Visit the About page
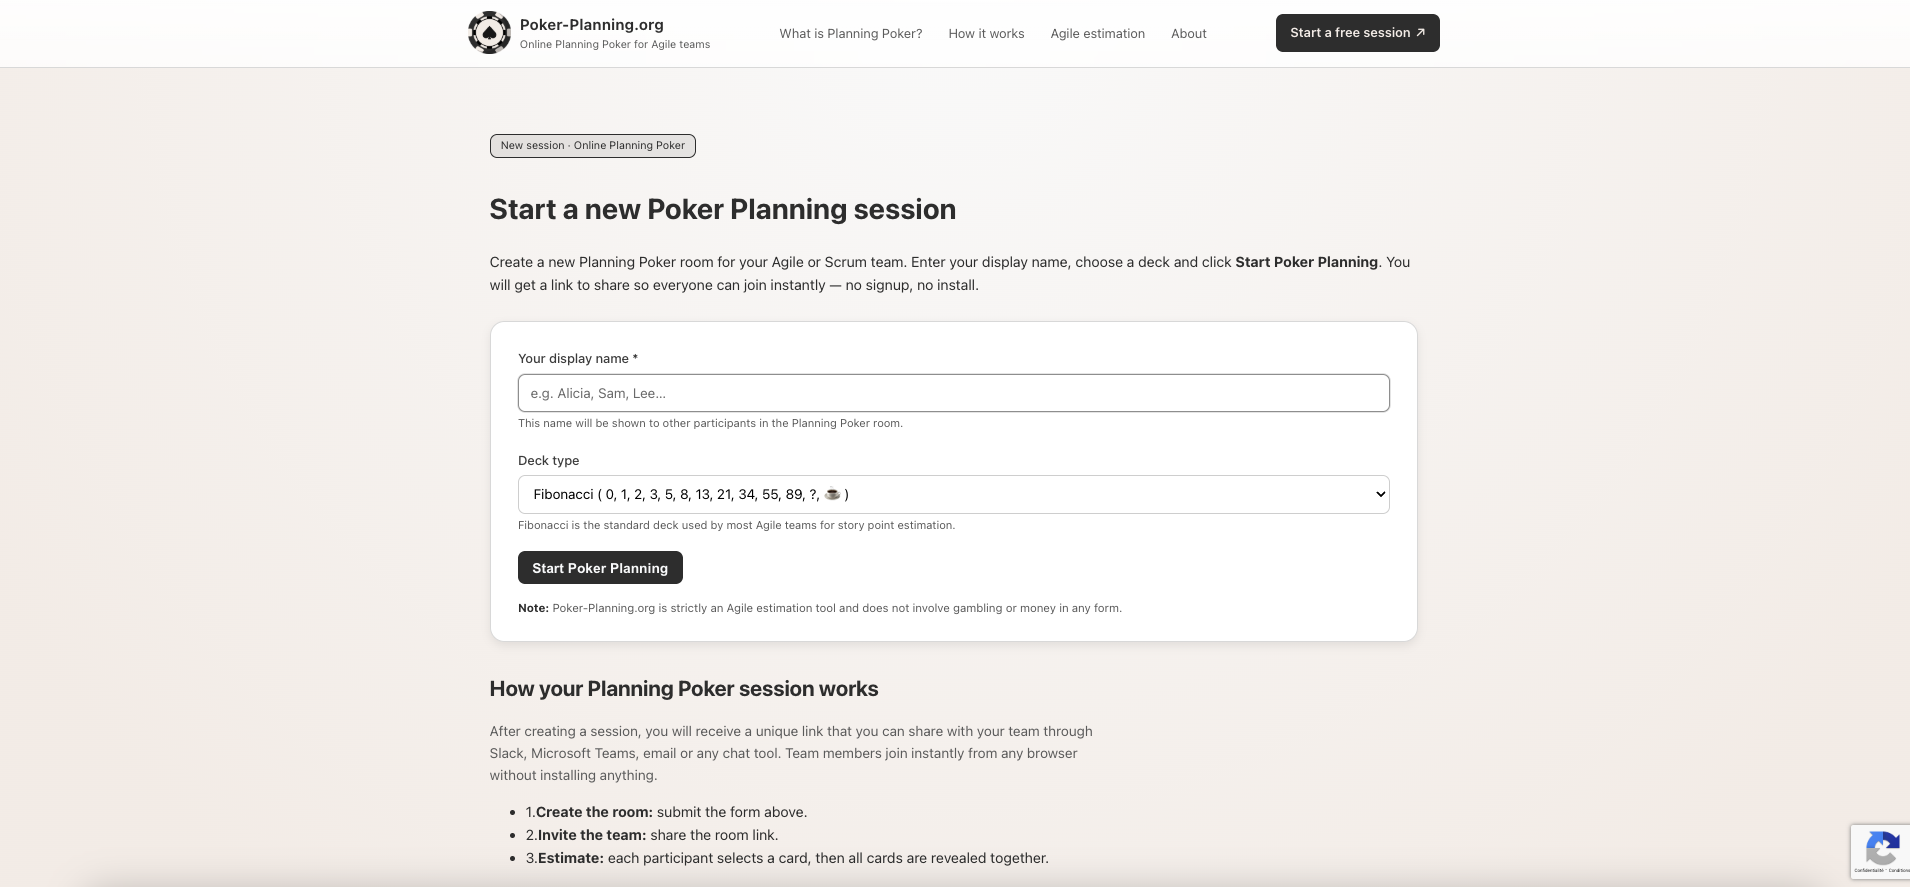Screen dimensions: 1910x887 pyautogui.click(x=1188, y=33)
